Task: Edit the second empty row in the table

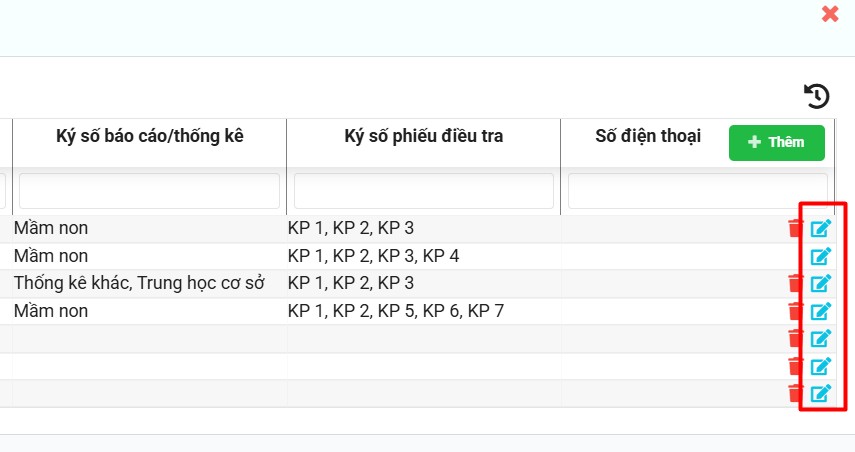Action: (x=821, y=366)
